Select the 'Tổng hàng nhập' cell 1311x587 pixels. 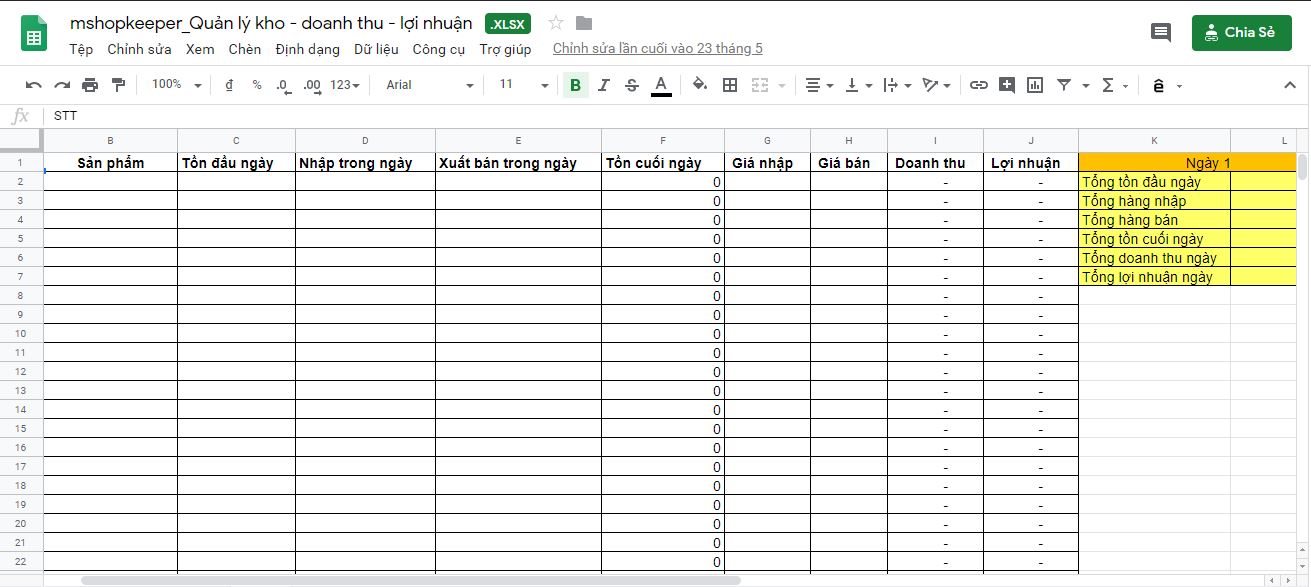[1155, 201]
